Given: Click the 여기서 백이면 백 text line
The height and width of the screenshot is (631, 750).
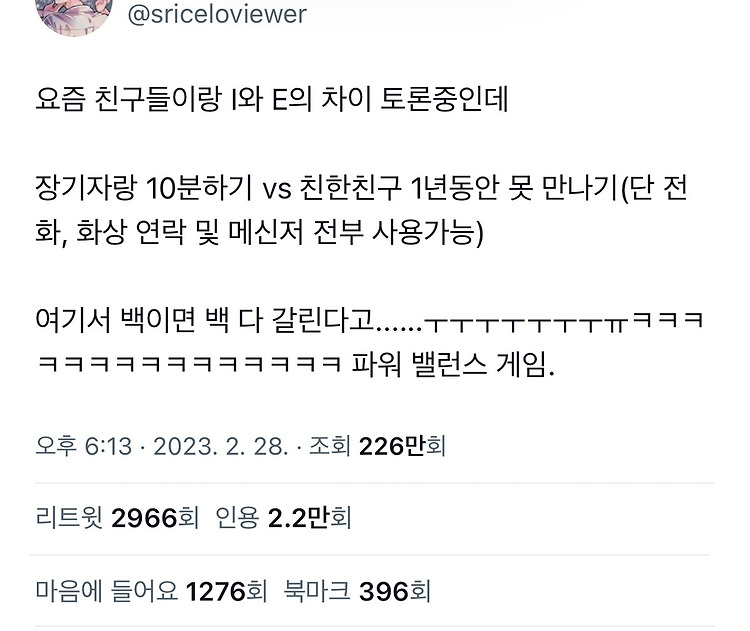Looking at the screenshot, I should [369, 320].
